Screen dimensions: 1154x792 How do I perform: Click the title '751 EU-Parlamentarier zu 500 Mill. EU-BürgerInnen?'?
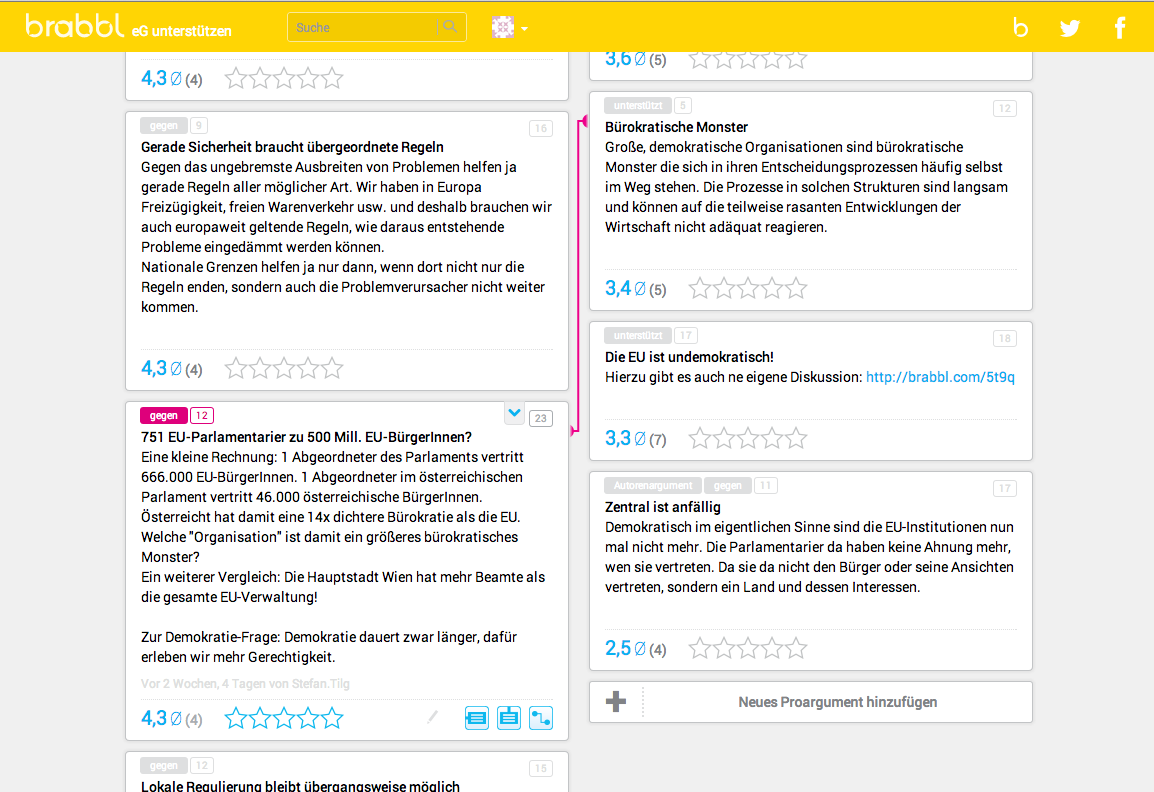click(x=306, y=437)
